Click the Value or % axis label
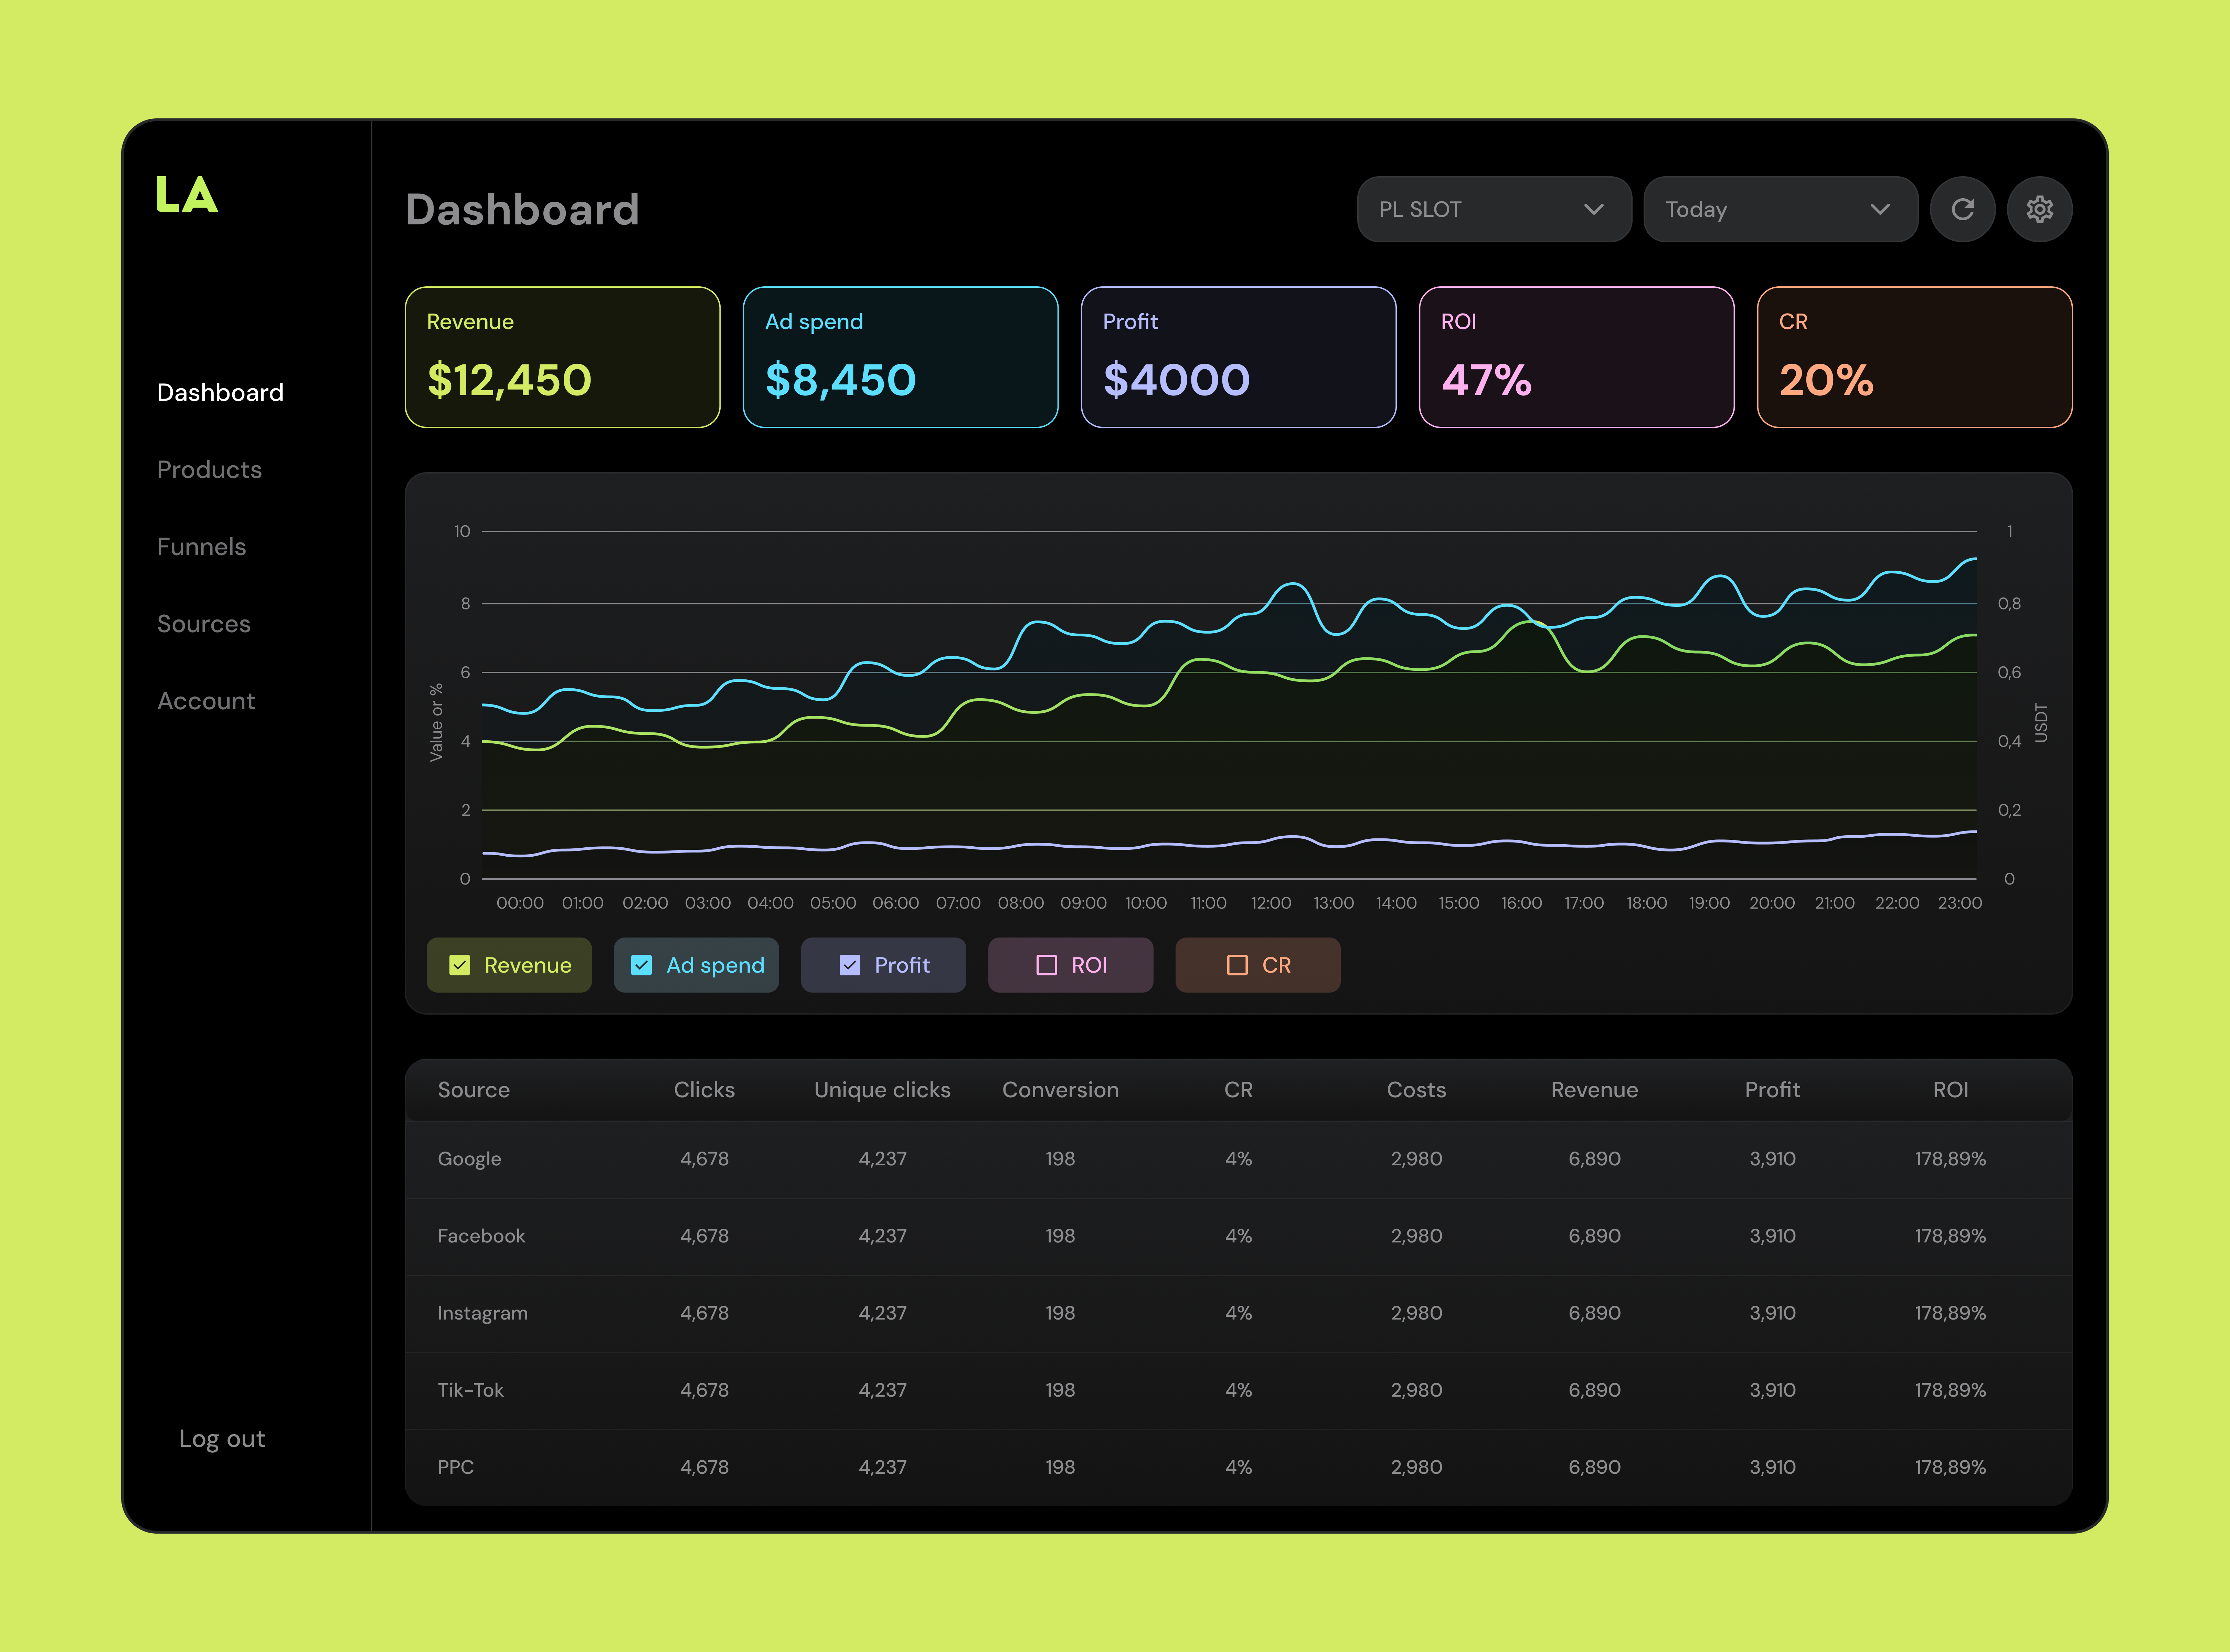Viewport: 2230px width, 1652px height. (x=436, y=723)
